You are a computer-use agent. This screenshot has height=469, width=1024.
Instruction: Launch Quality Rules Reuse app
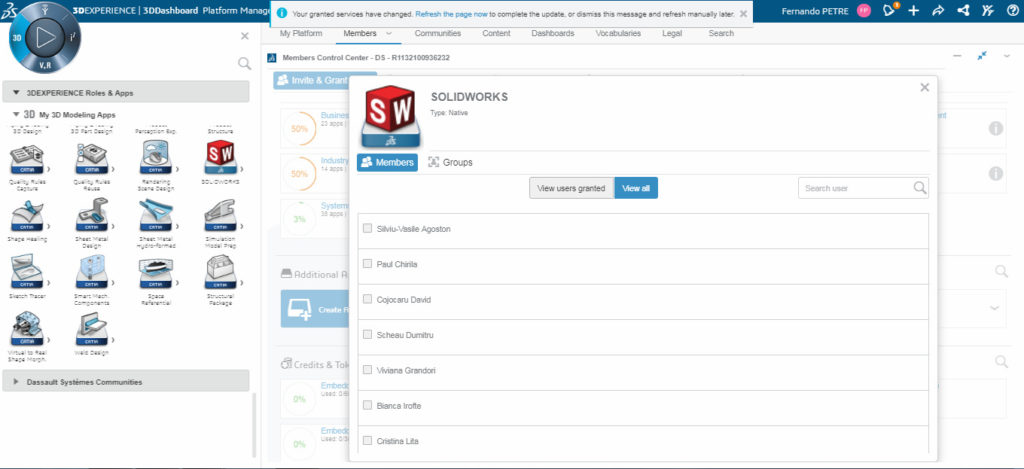click(91, 159)
